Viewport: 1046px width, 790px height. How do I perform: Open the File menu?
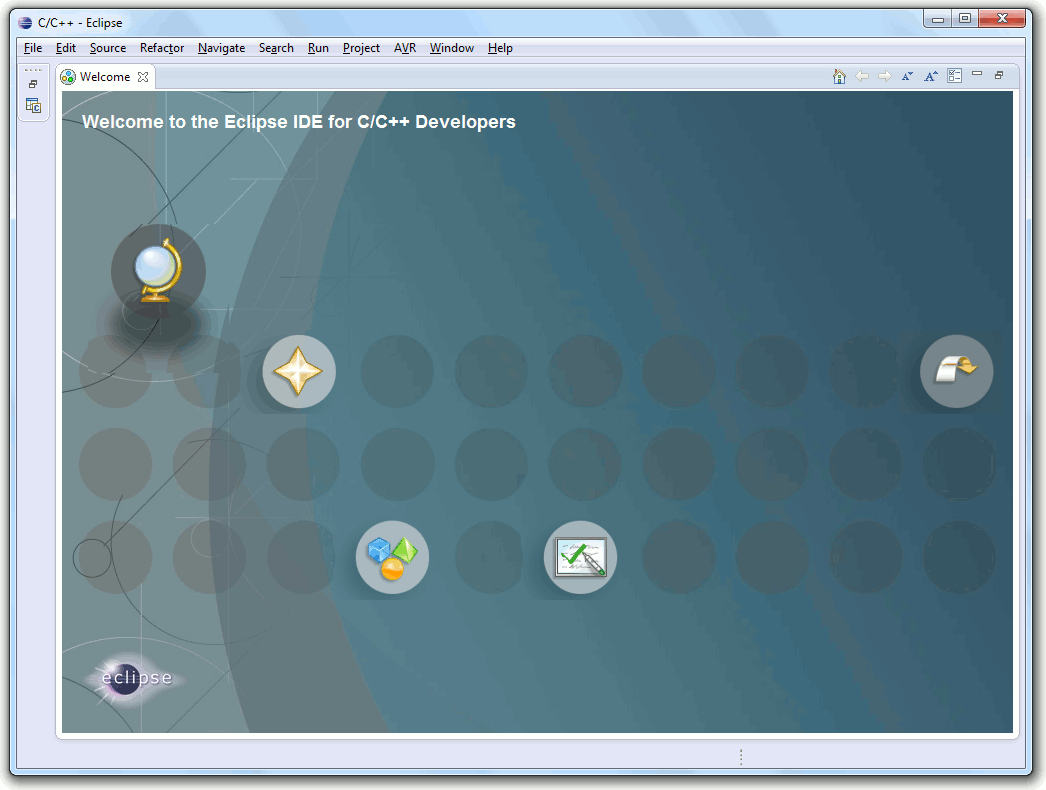pos(33,48)
